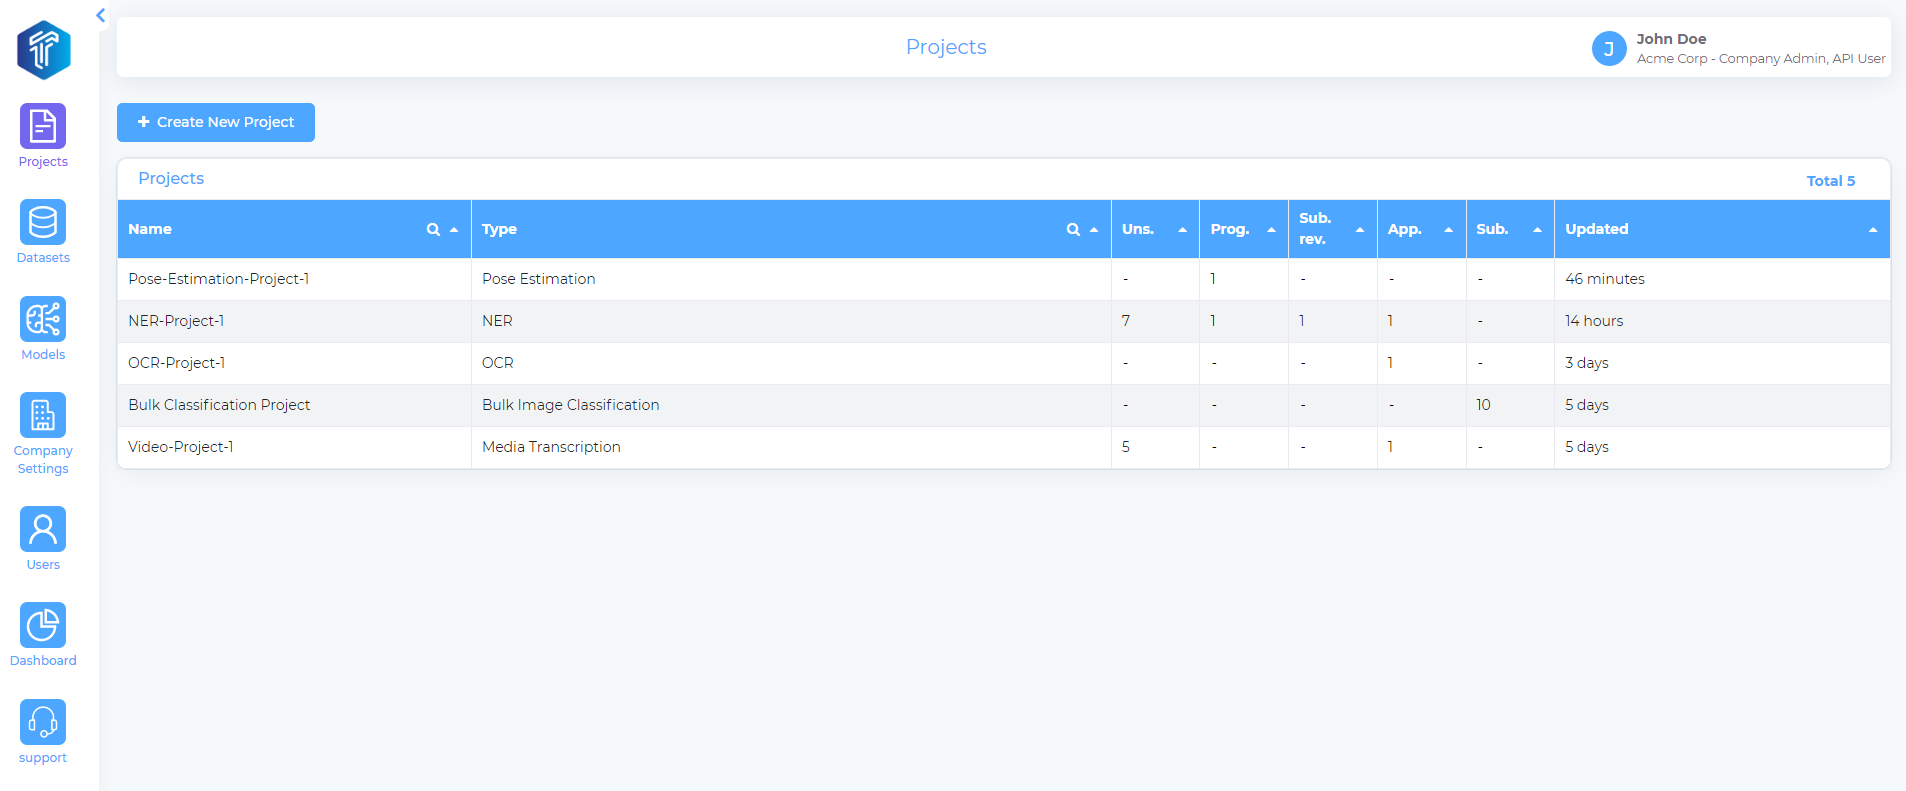
Task: Click the John Doe avatar icon
Action: (x=1609, y=48)
